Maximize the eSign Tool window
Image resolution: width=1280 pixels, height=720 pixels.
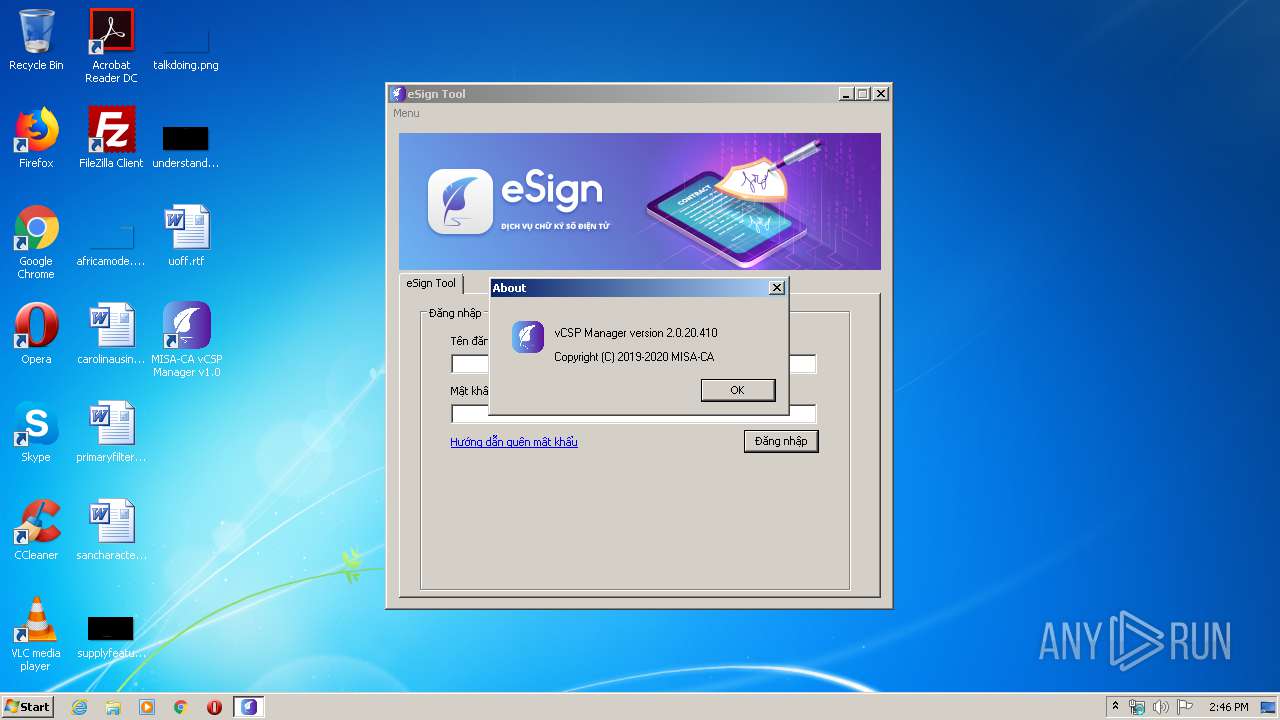(863, 94)
